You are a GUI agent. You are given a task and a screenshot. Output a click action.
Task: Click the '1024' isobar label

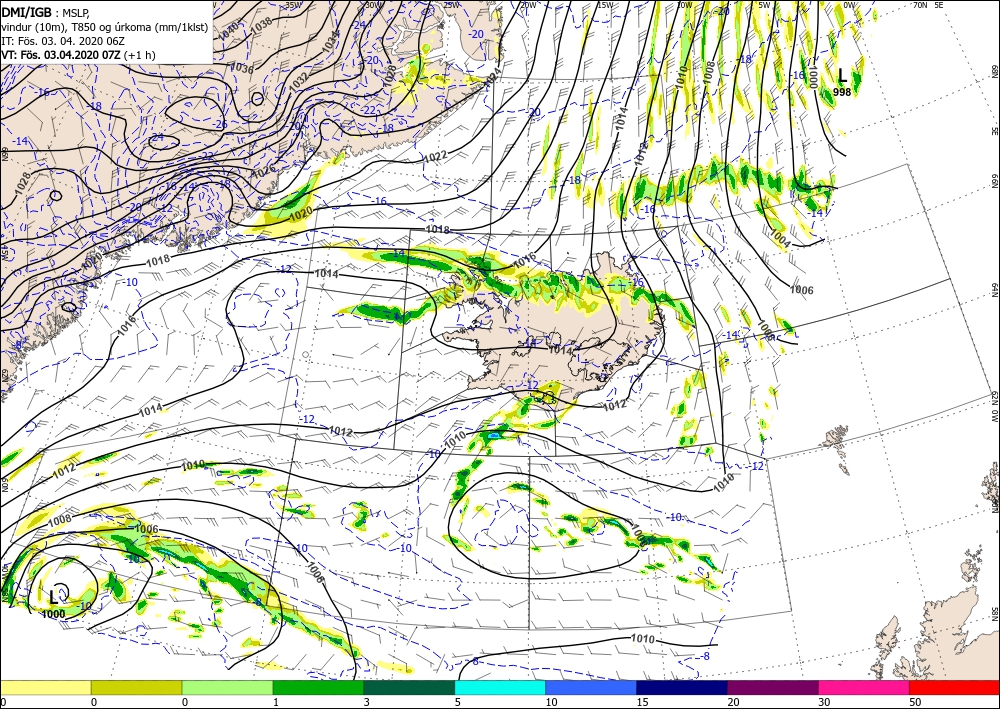coord(491,78)
